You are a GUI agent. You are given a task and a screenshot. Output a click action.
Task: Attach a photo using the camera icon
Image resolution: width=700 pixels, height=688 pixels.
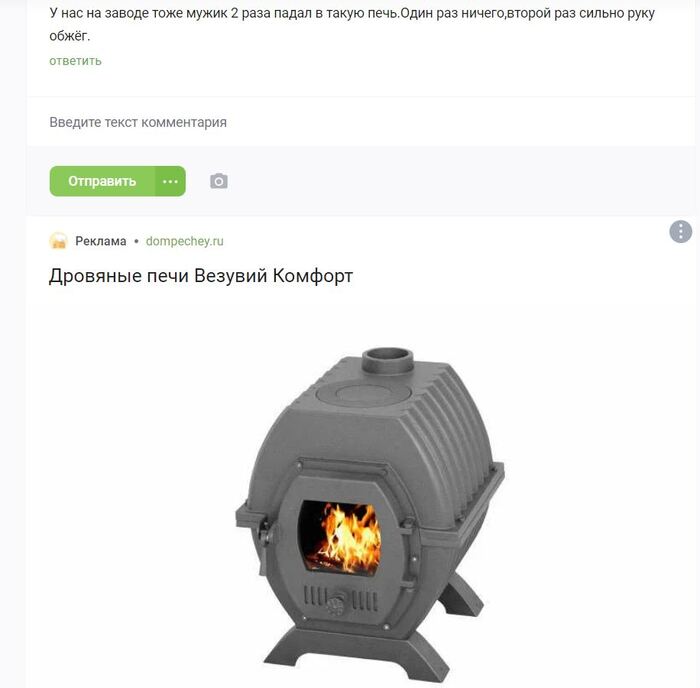[x=219, y=181]
